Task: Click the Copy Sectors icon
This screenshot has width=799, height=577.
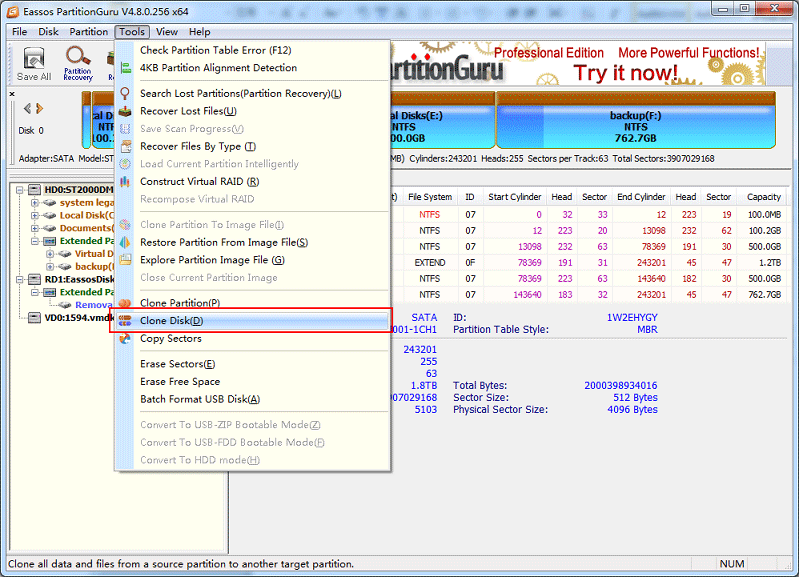Action: pyautogui.click(x=125, y=338)
